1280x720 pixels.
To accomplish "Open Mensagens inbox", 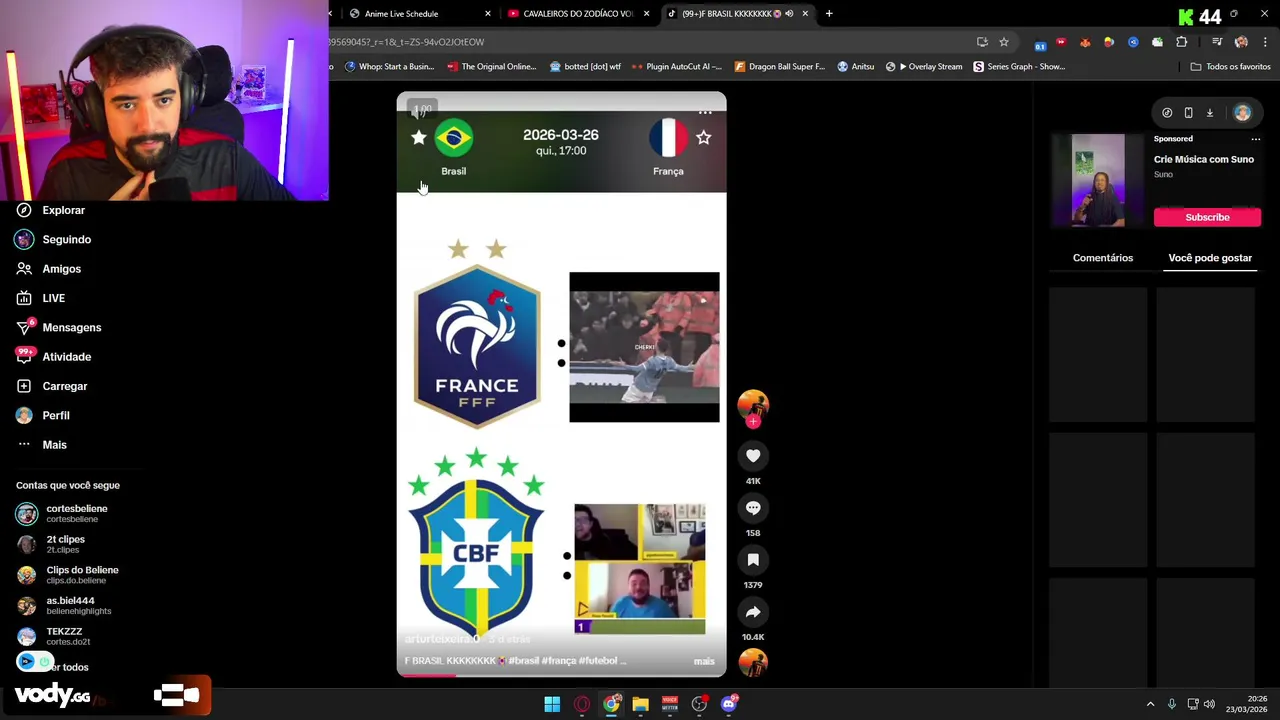I will point(58,327).
